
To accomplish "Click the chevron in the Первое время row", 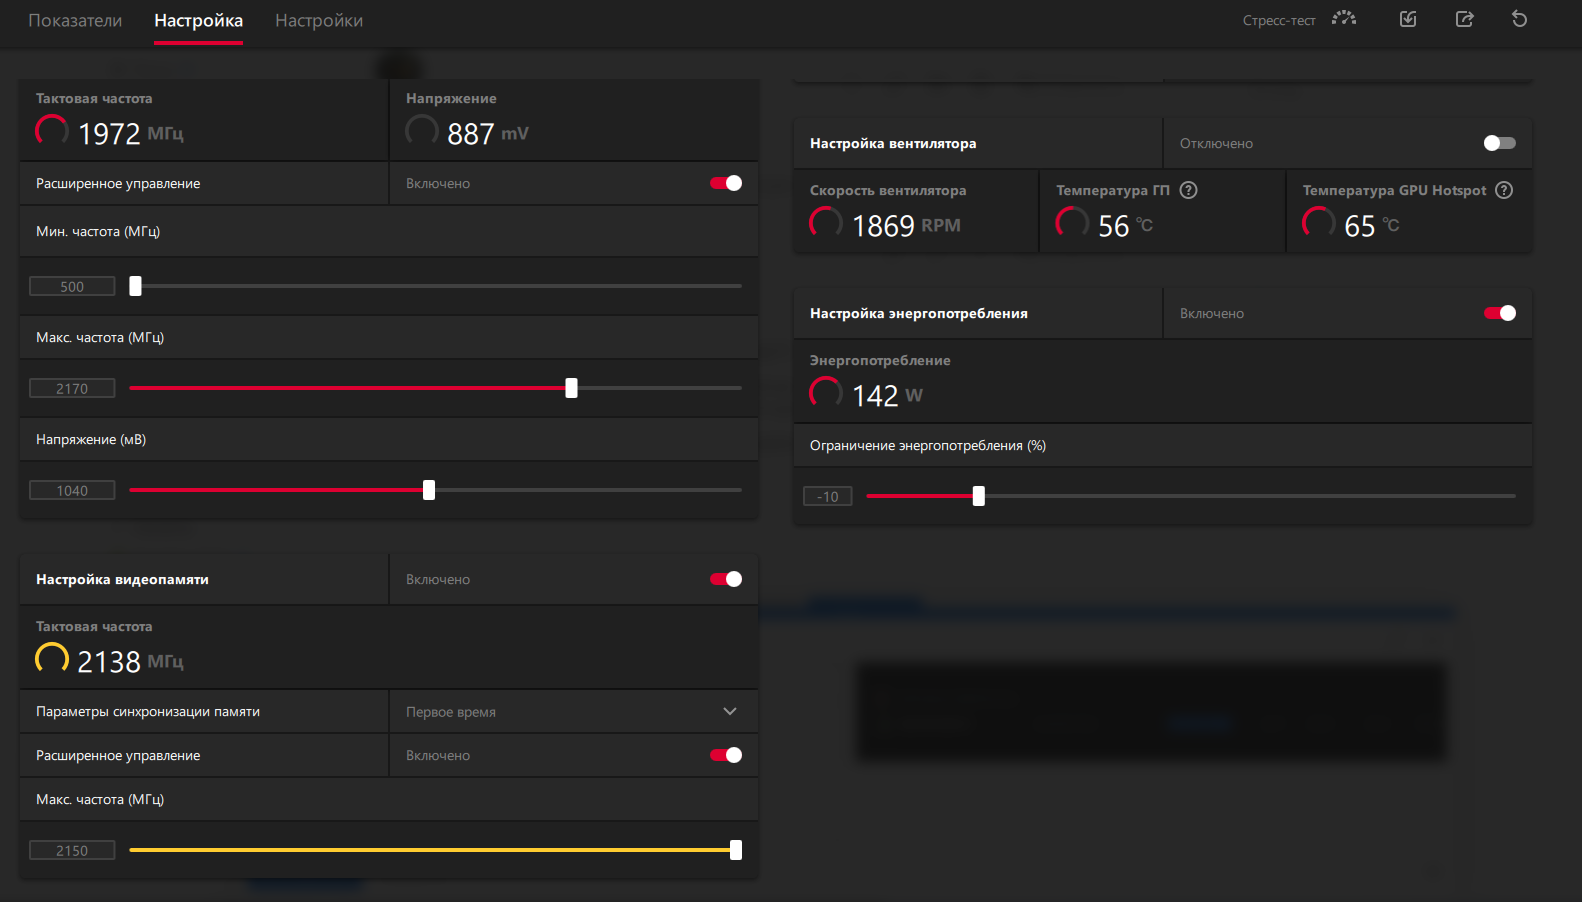I will (730, 712).
